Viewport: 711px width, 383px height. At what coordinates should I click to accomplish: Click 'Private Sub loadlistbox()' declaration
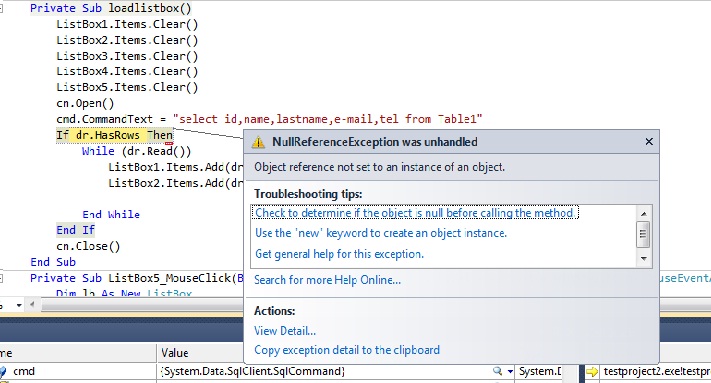pos(111,8)
